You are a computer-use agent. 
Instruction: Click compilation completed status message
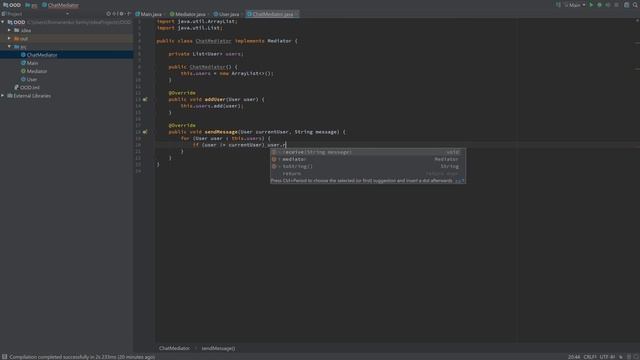[x=82, y=357]
